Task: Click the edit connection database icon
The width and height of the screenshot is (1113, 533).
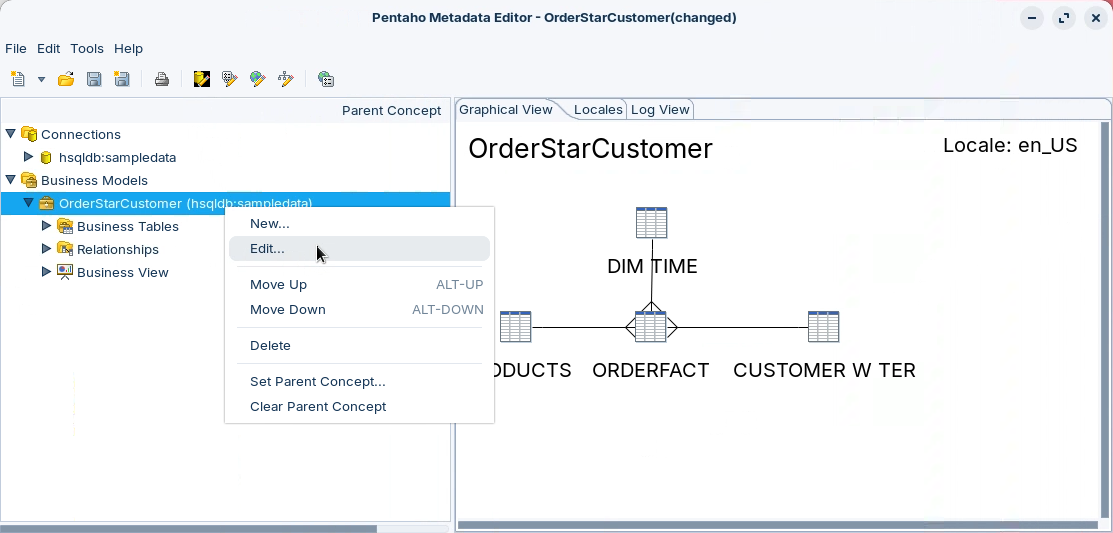Action: pyautogui.click(x=202, y=79)
